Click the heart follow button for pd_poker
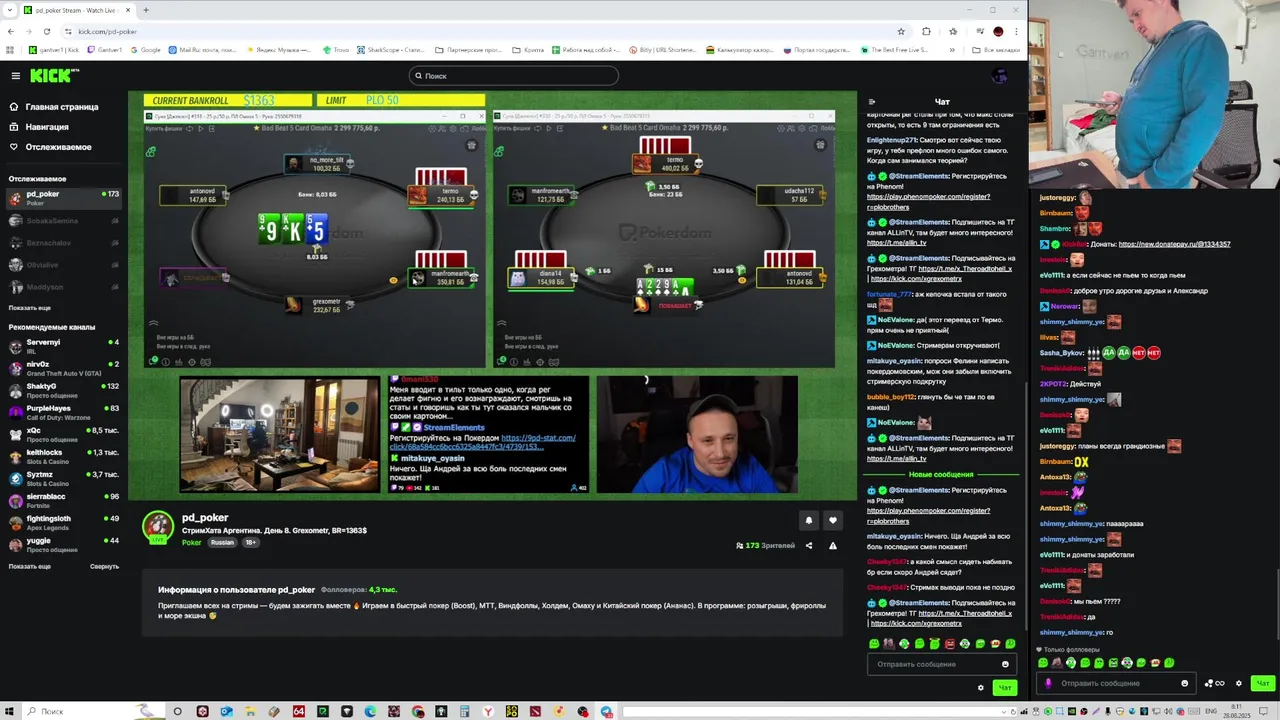The height and width of the screenshot is (720, 1280). (x=833, y=520)
